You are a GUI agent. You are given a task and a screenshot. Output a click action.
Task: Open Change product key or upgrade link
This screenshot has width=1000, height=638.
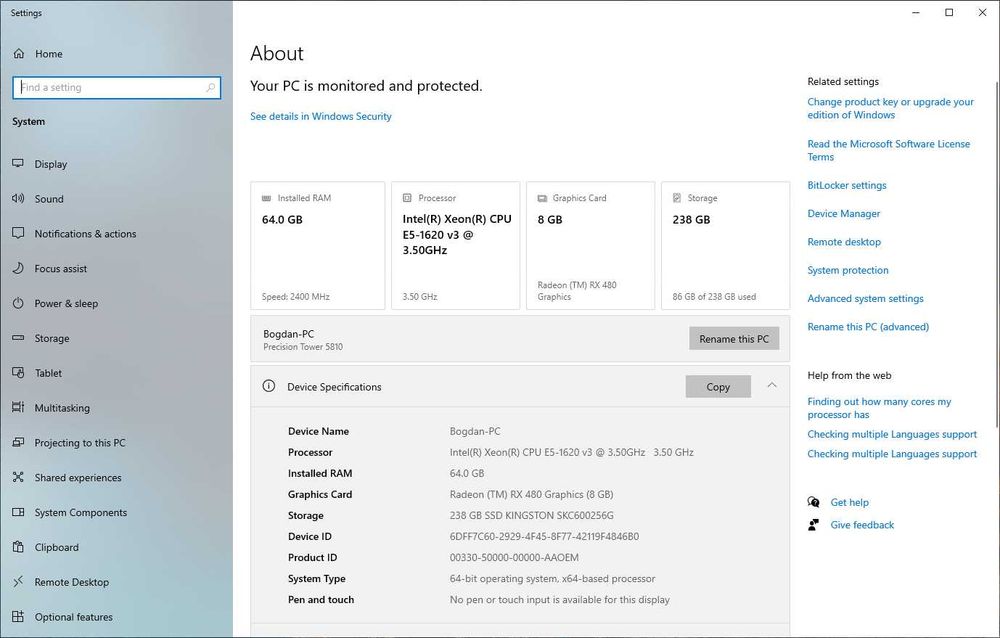pyautogui.click(x=890, y=108)
